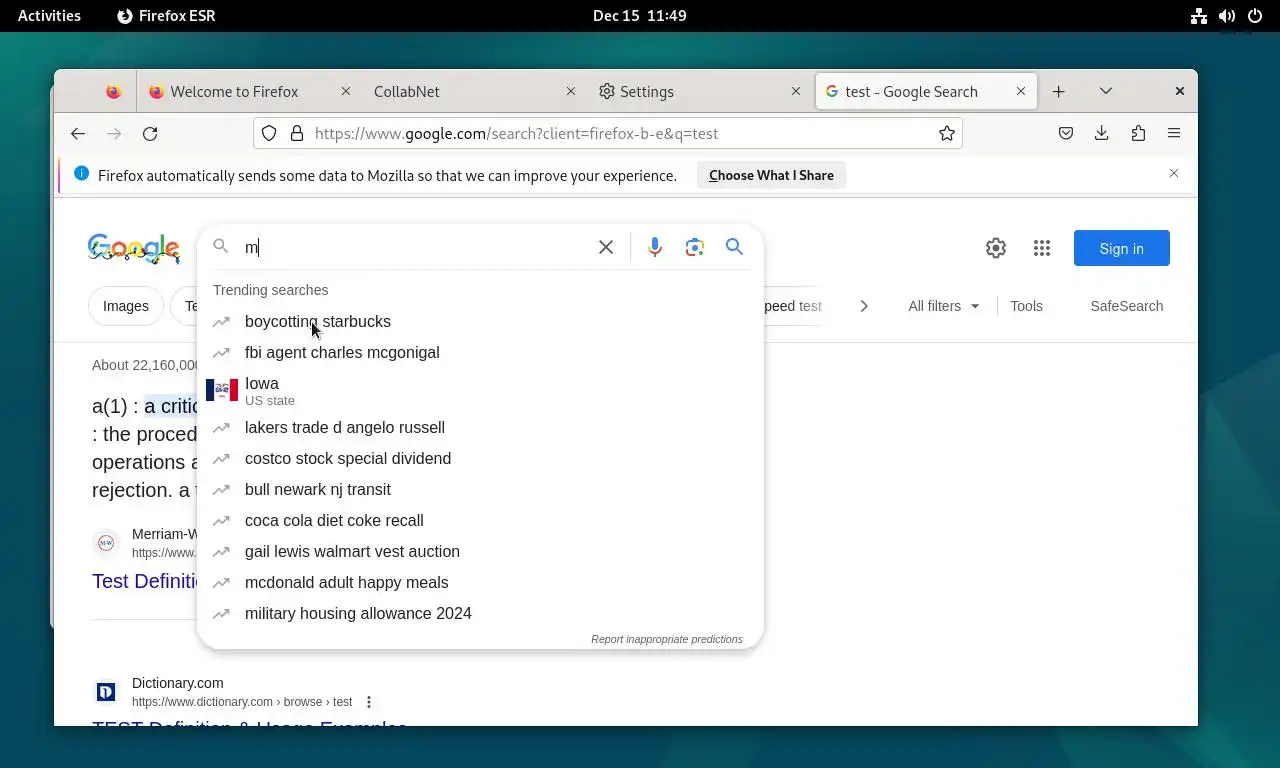Screen dimensions: 1280x768
Task: Click the Choose What I Share button
Action: (x=771, y=175)
